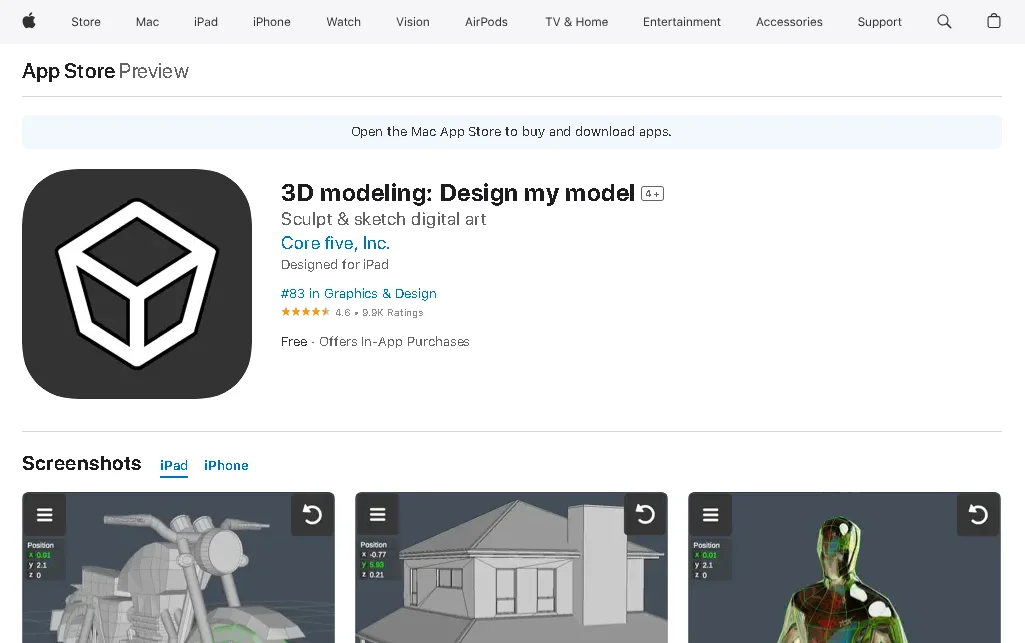1025x643 pixels.
Task: Click the house model screenshot
Action: coord(511,590)
